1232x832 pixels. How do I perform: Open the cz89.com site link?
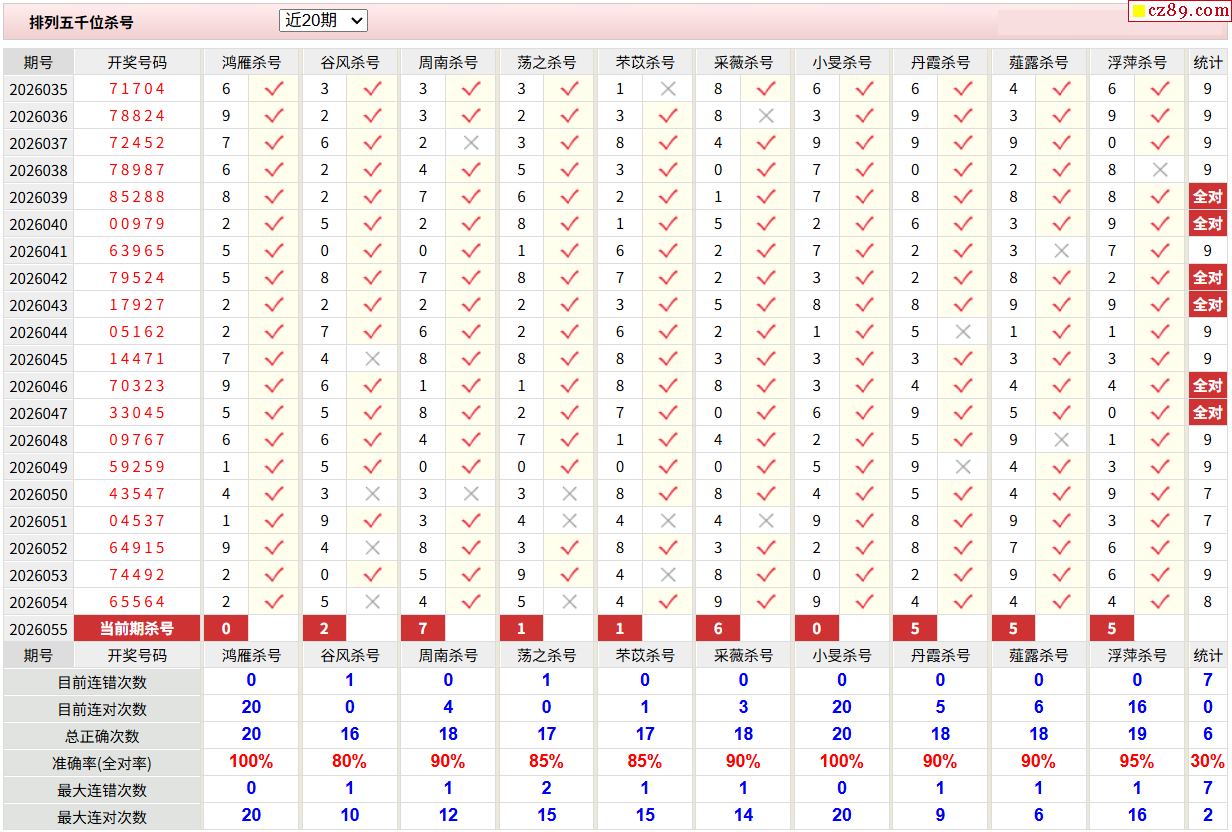coord(1179,11)
